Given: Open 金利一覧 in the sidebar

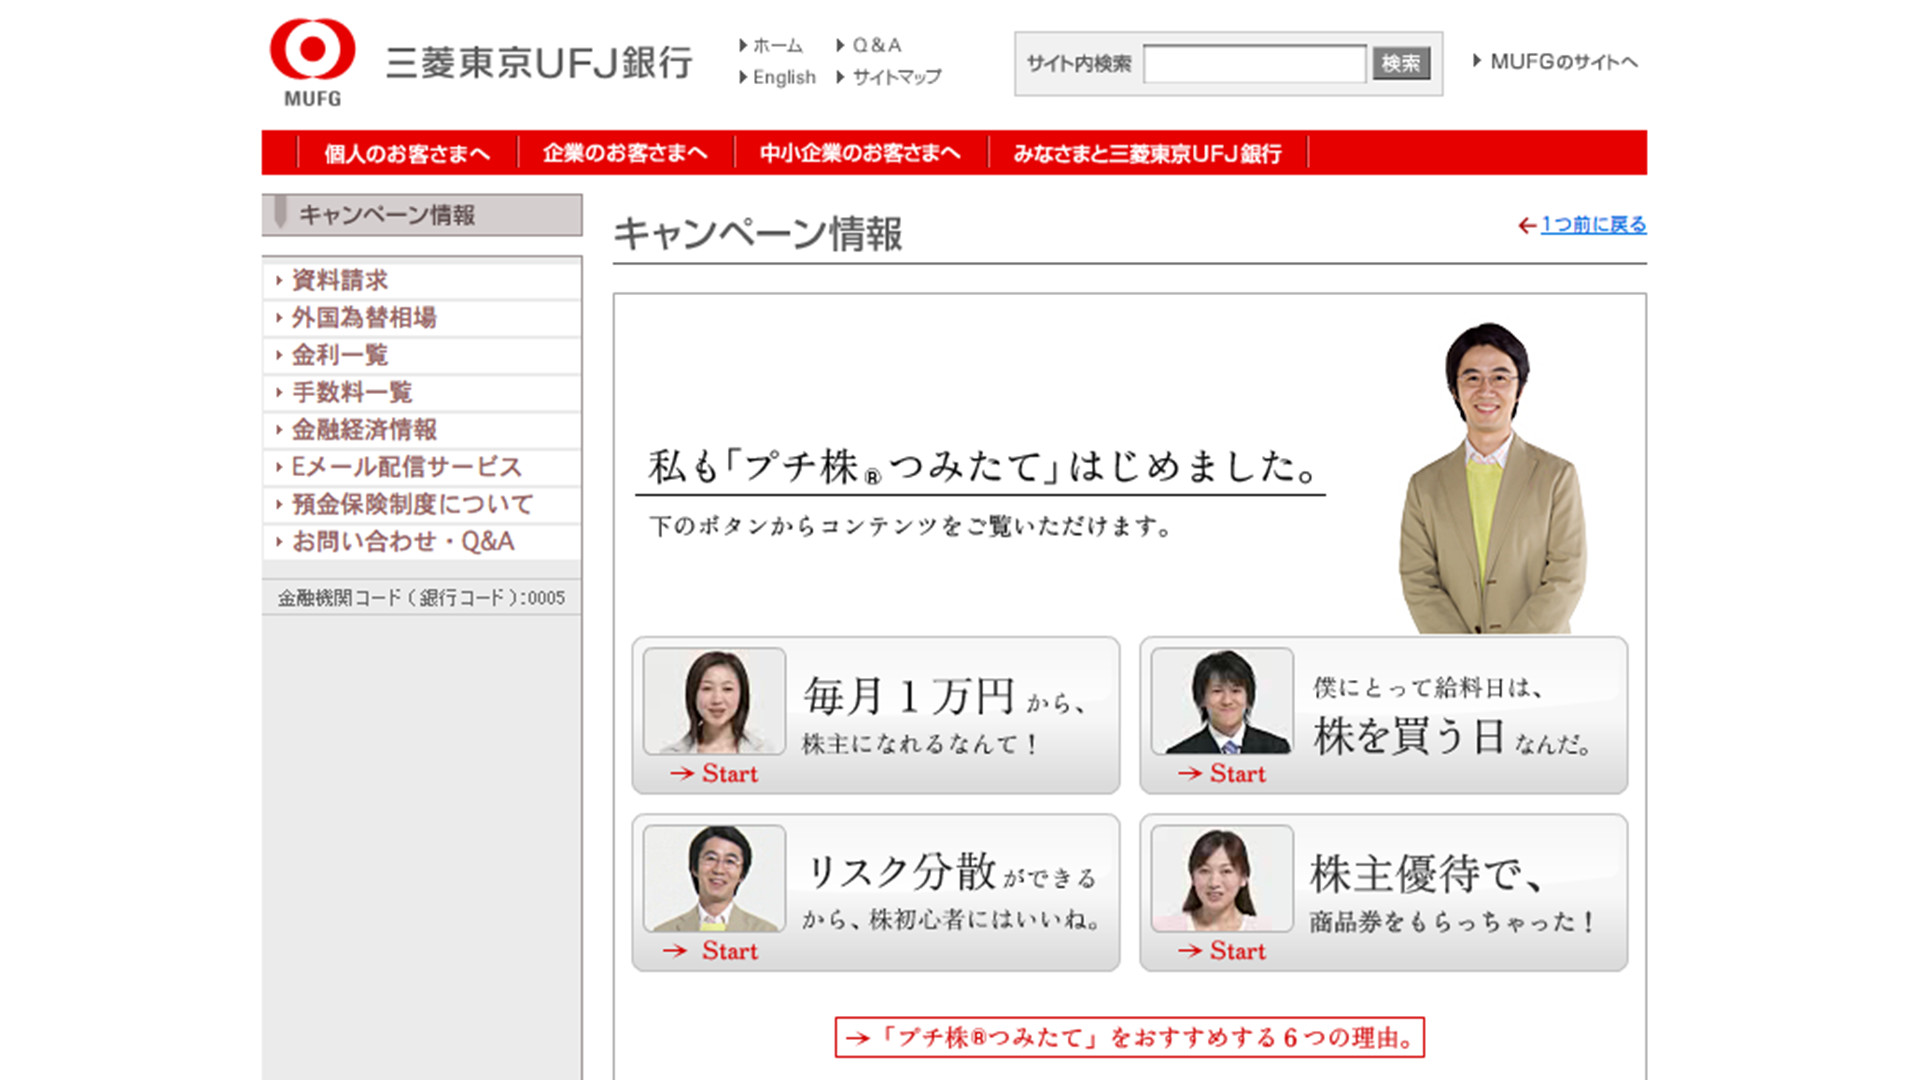Looking at the screenshot, I should pyautogui.click(x=339, y=355).
